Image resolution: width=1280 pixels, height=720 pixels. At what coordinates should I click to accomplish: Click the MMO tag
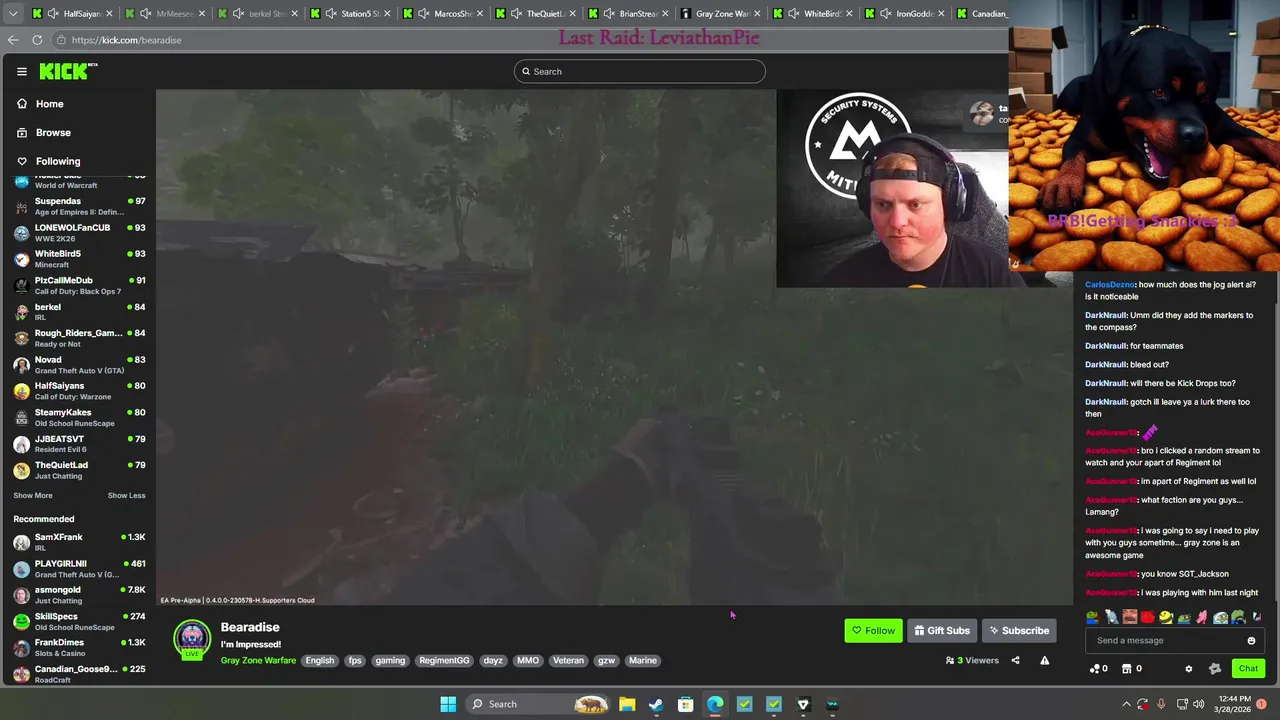(528, 660)
